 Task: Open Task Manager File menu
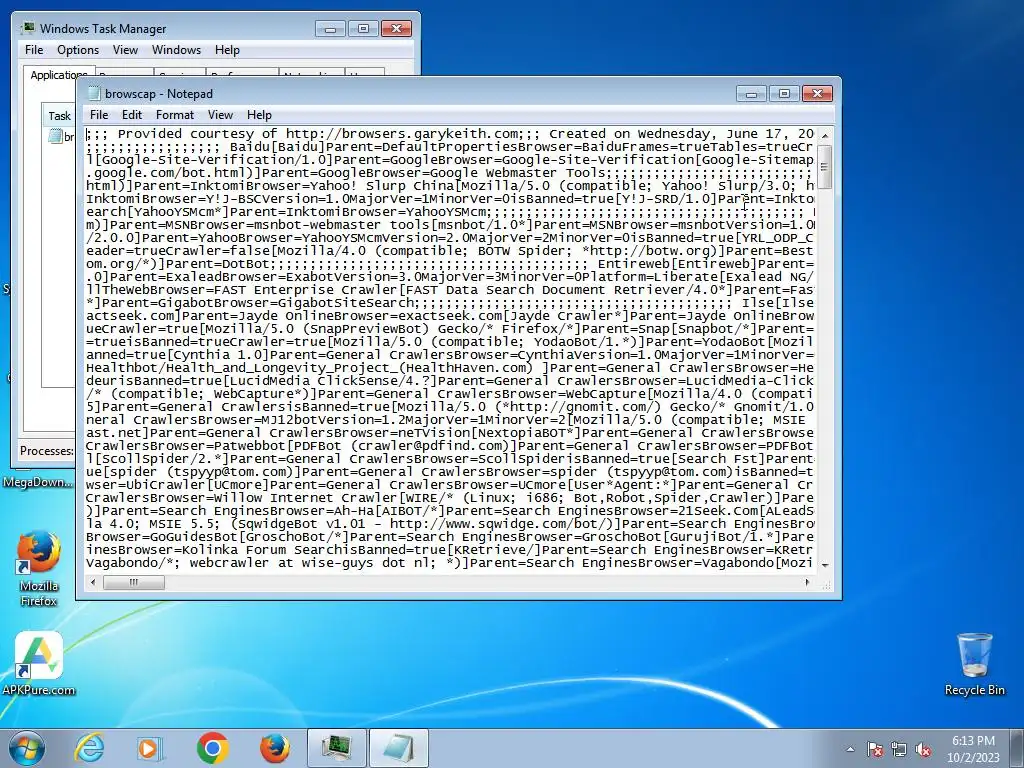(x=34, y=50)
